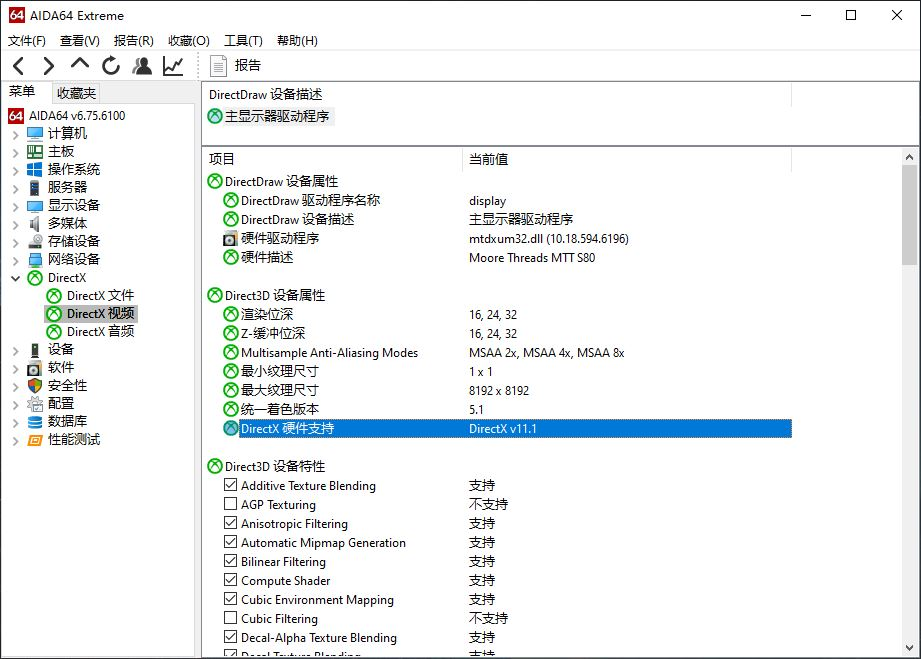The image size is (921, 659).
Task: Click the vertical scrollbar thumb in details list
Action: (x=909, y=215)
